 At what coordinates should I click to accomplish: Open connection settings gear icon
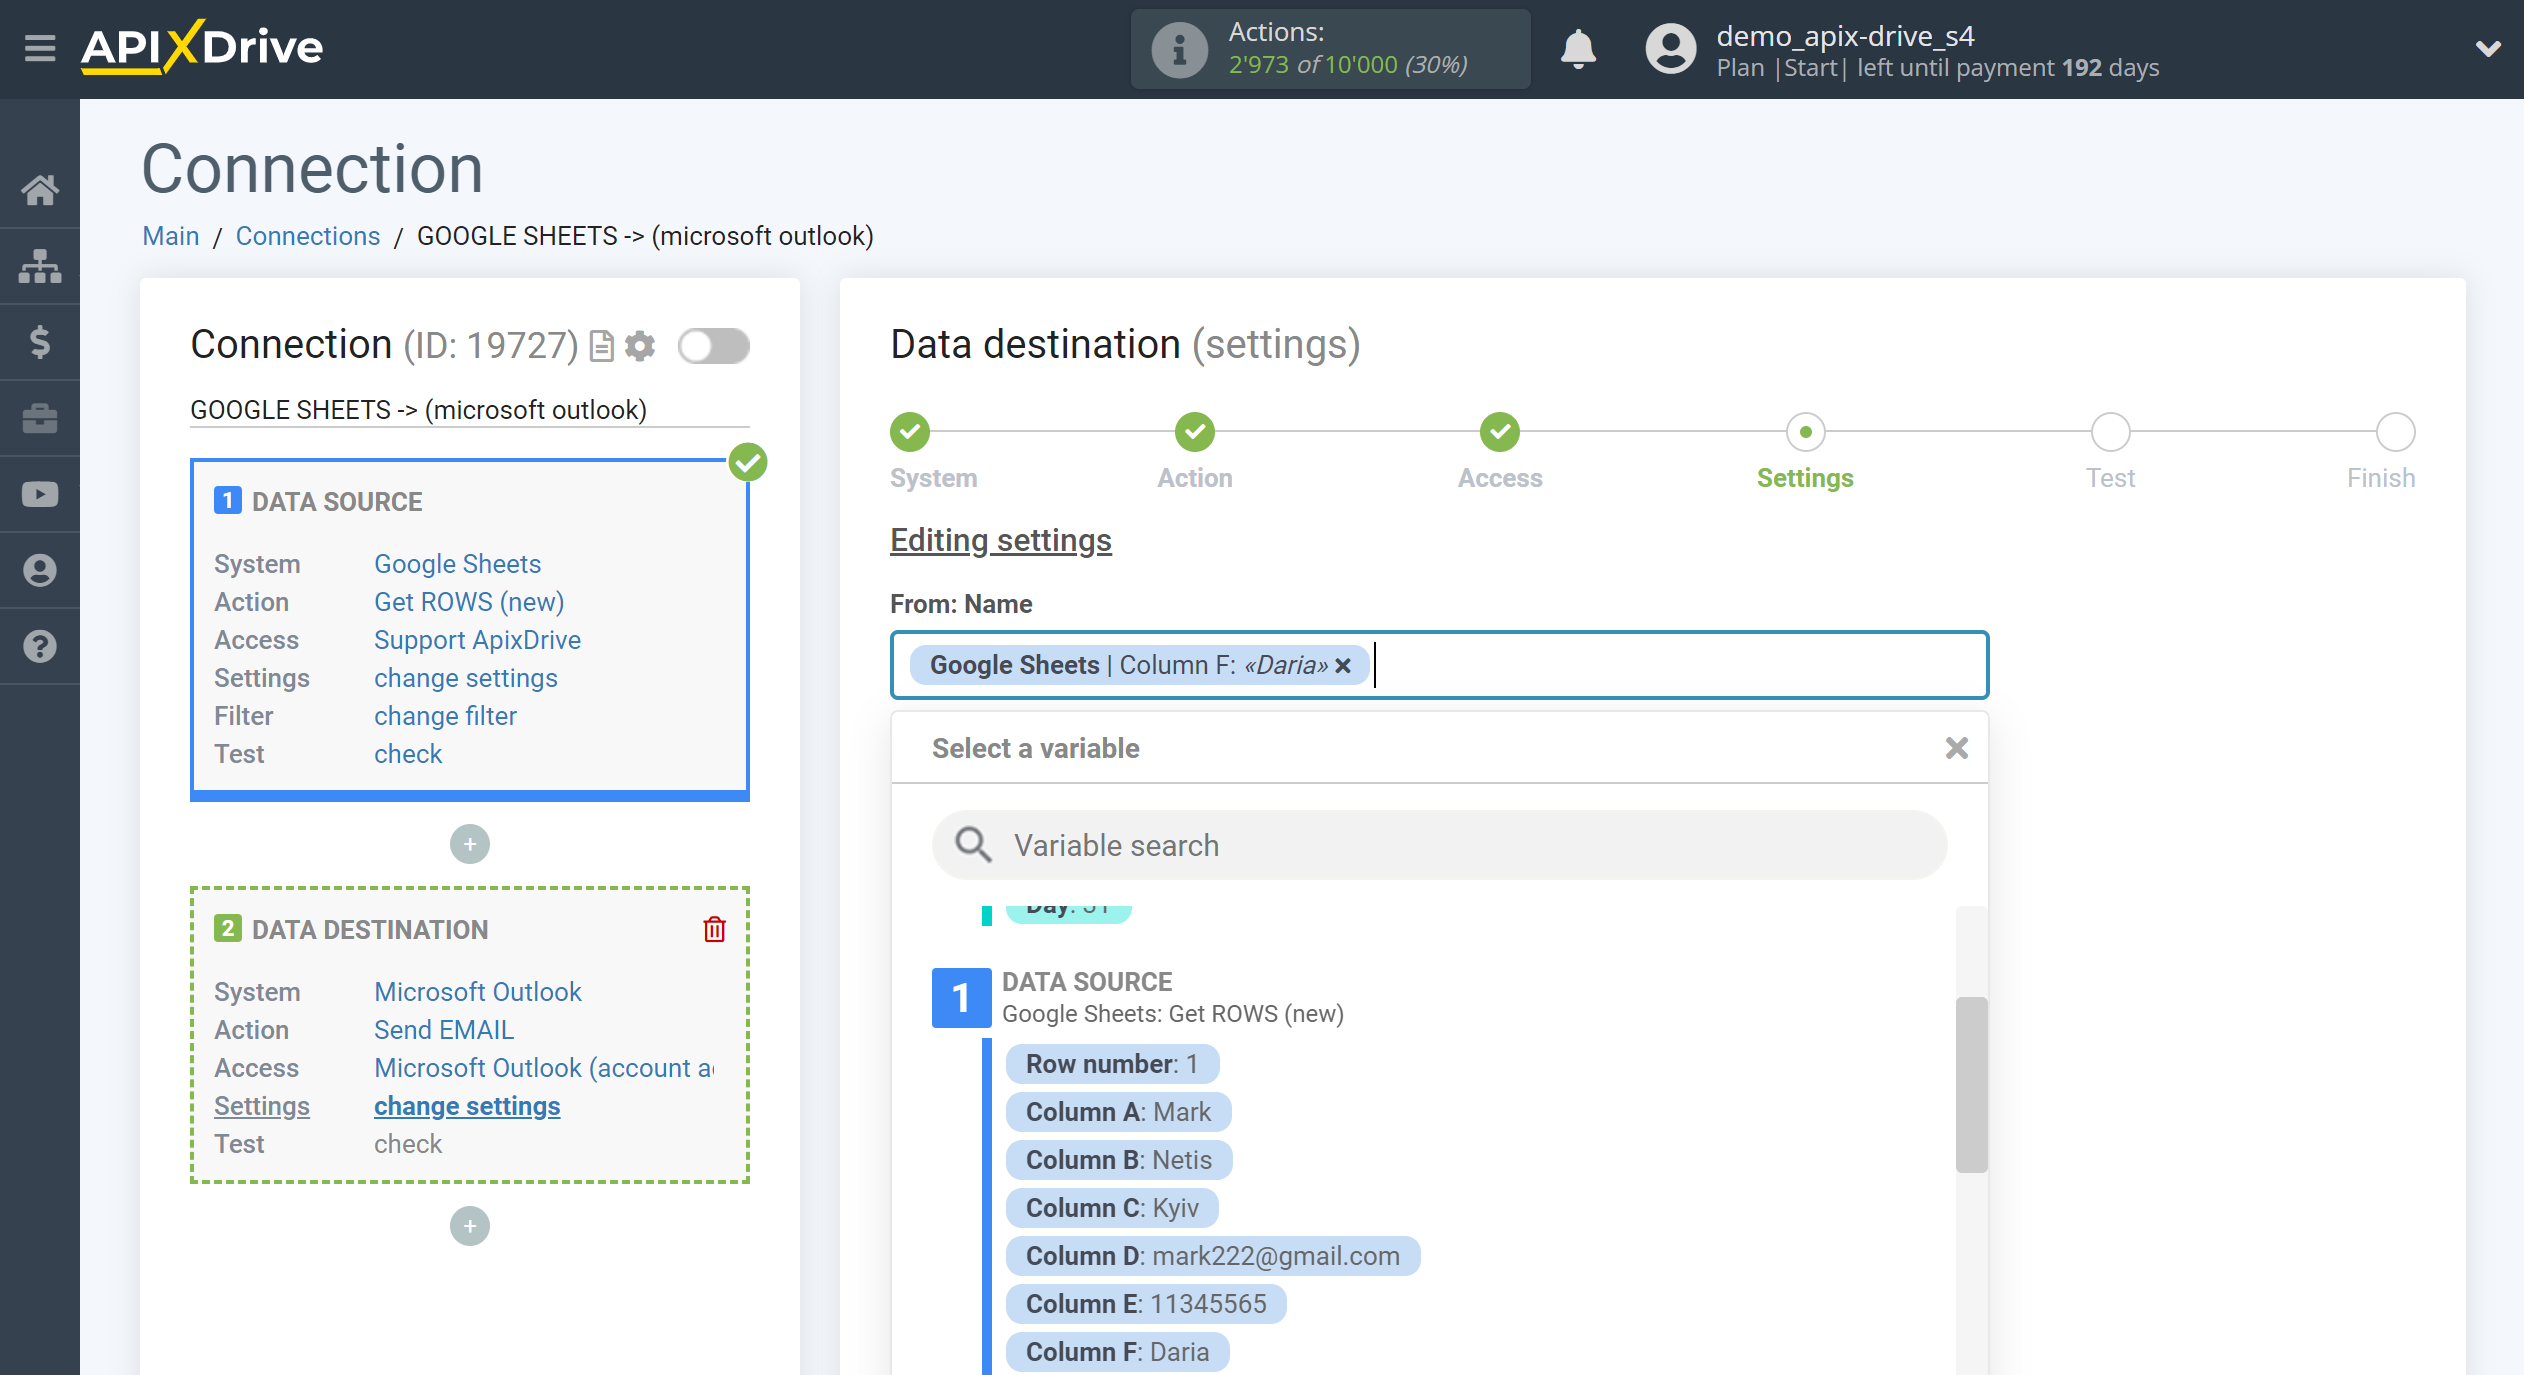click(640, 346)
